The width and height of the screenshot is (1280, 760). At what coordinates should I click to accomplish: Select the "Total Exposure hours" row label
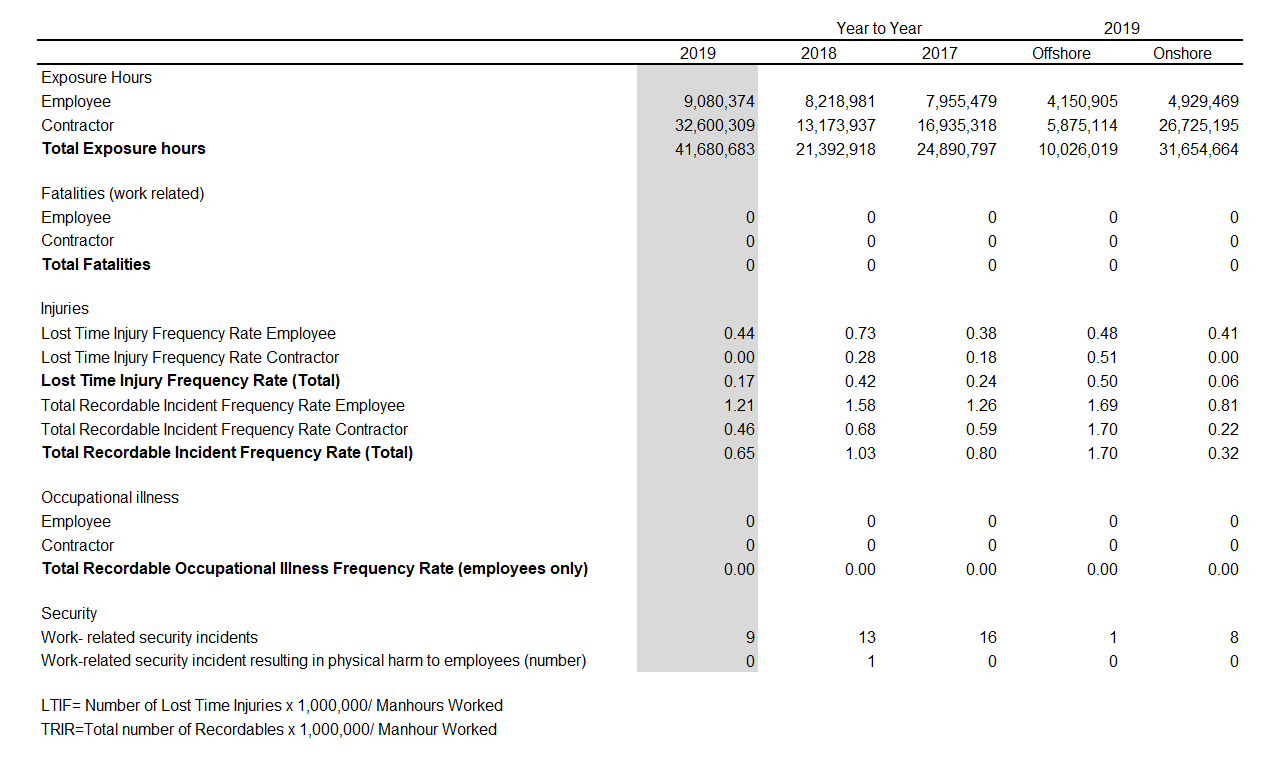pos(123,149)
